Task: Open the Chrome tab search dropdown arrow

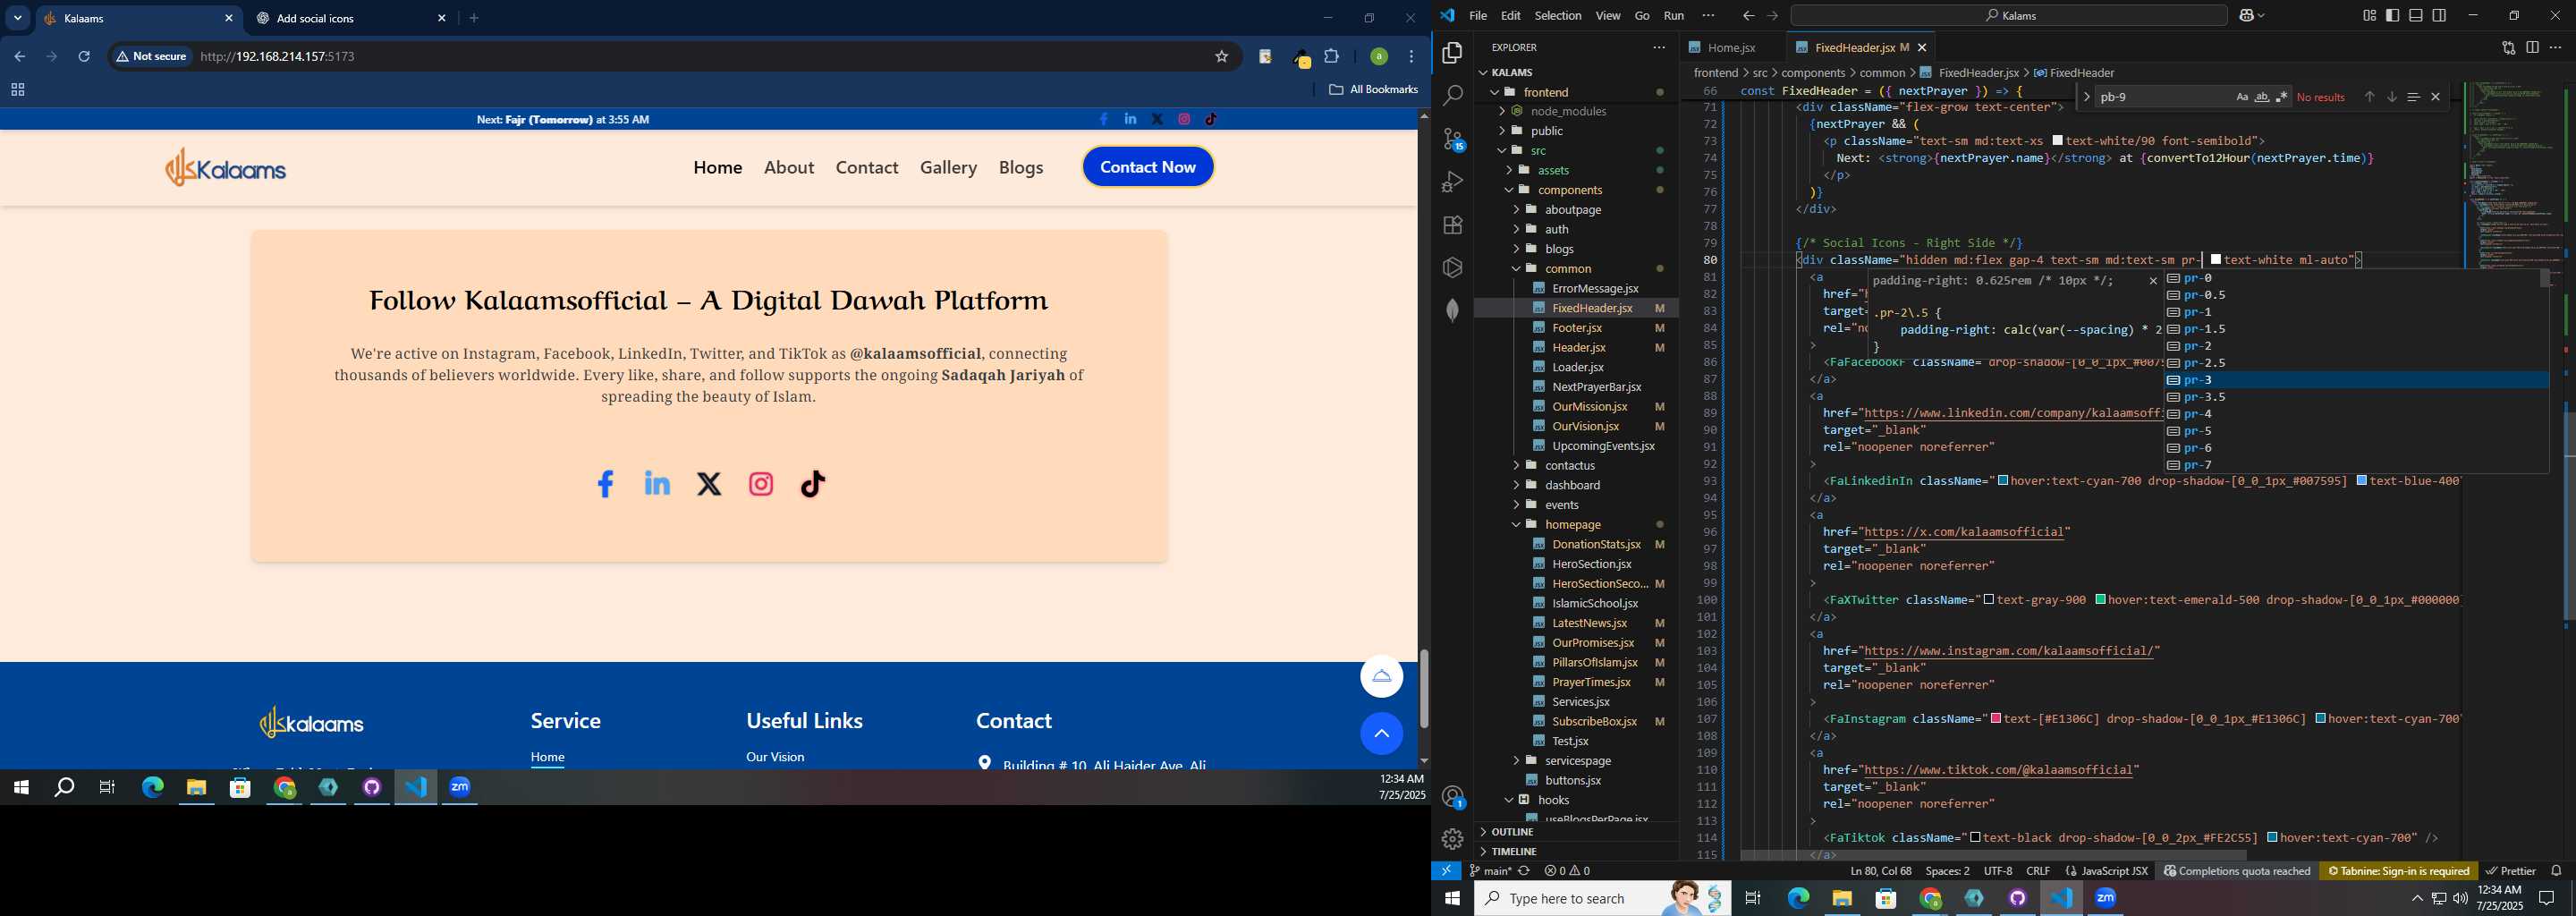Action: [18, 18]
